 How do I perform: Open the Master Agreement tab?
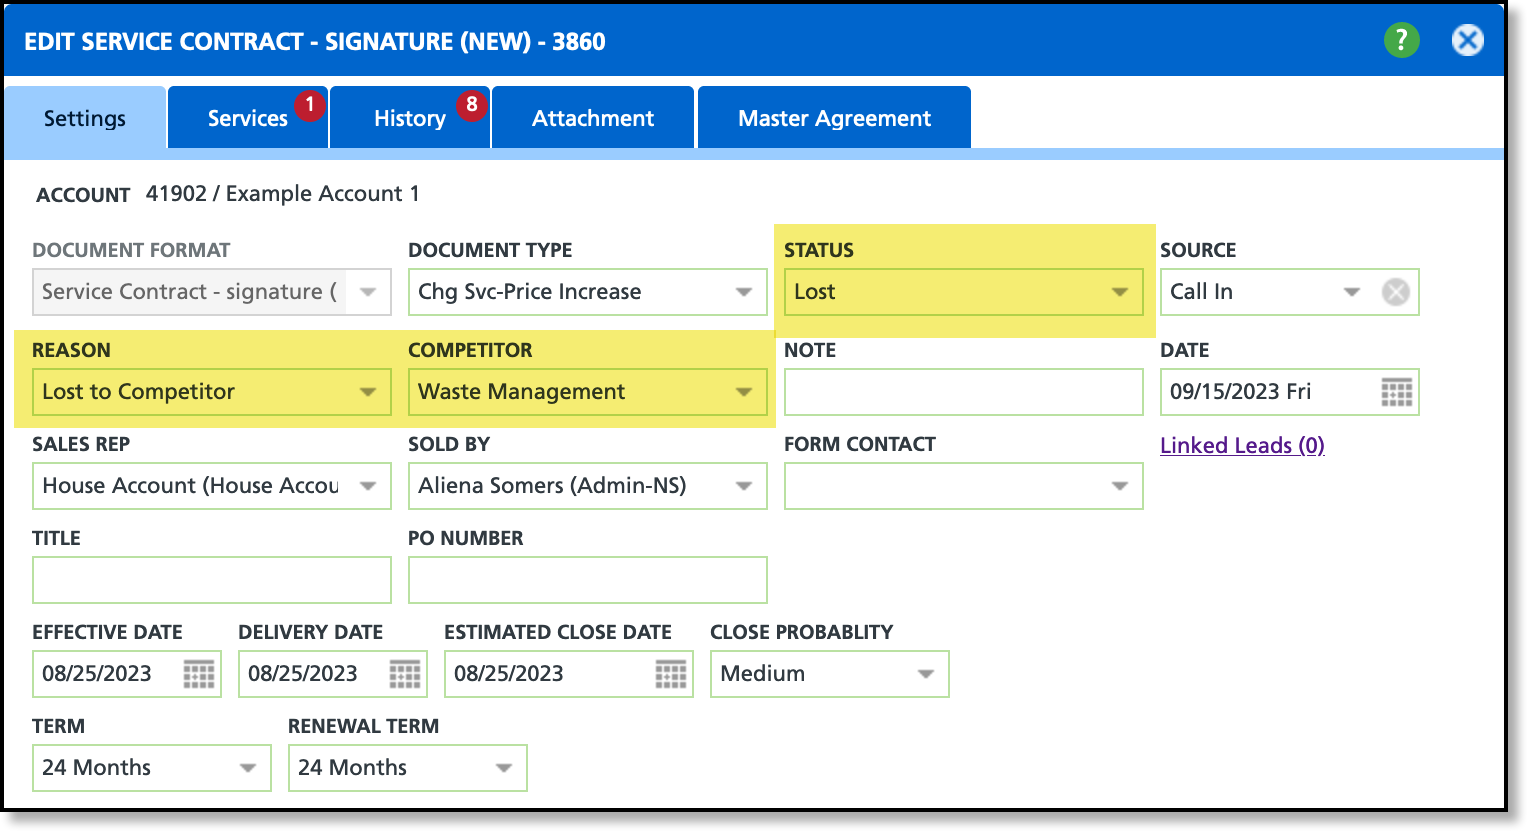click(834, 118)
